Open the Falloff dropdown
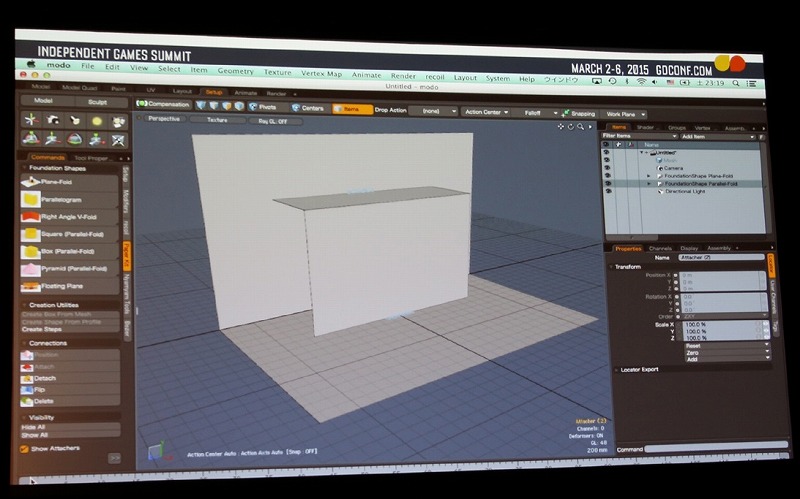 pyautogui.click(x=536, y=113)
